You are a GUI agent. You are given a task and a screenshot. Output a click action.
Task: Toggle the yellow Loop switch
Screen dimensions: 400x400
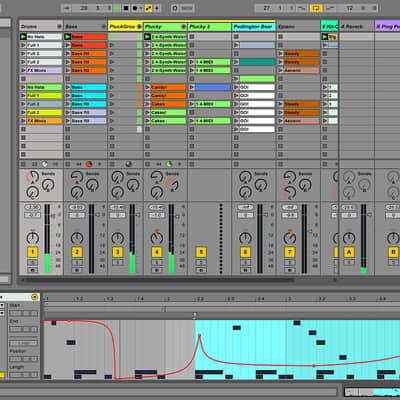(x=316, y=8)
